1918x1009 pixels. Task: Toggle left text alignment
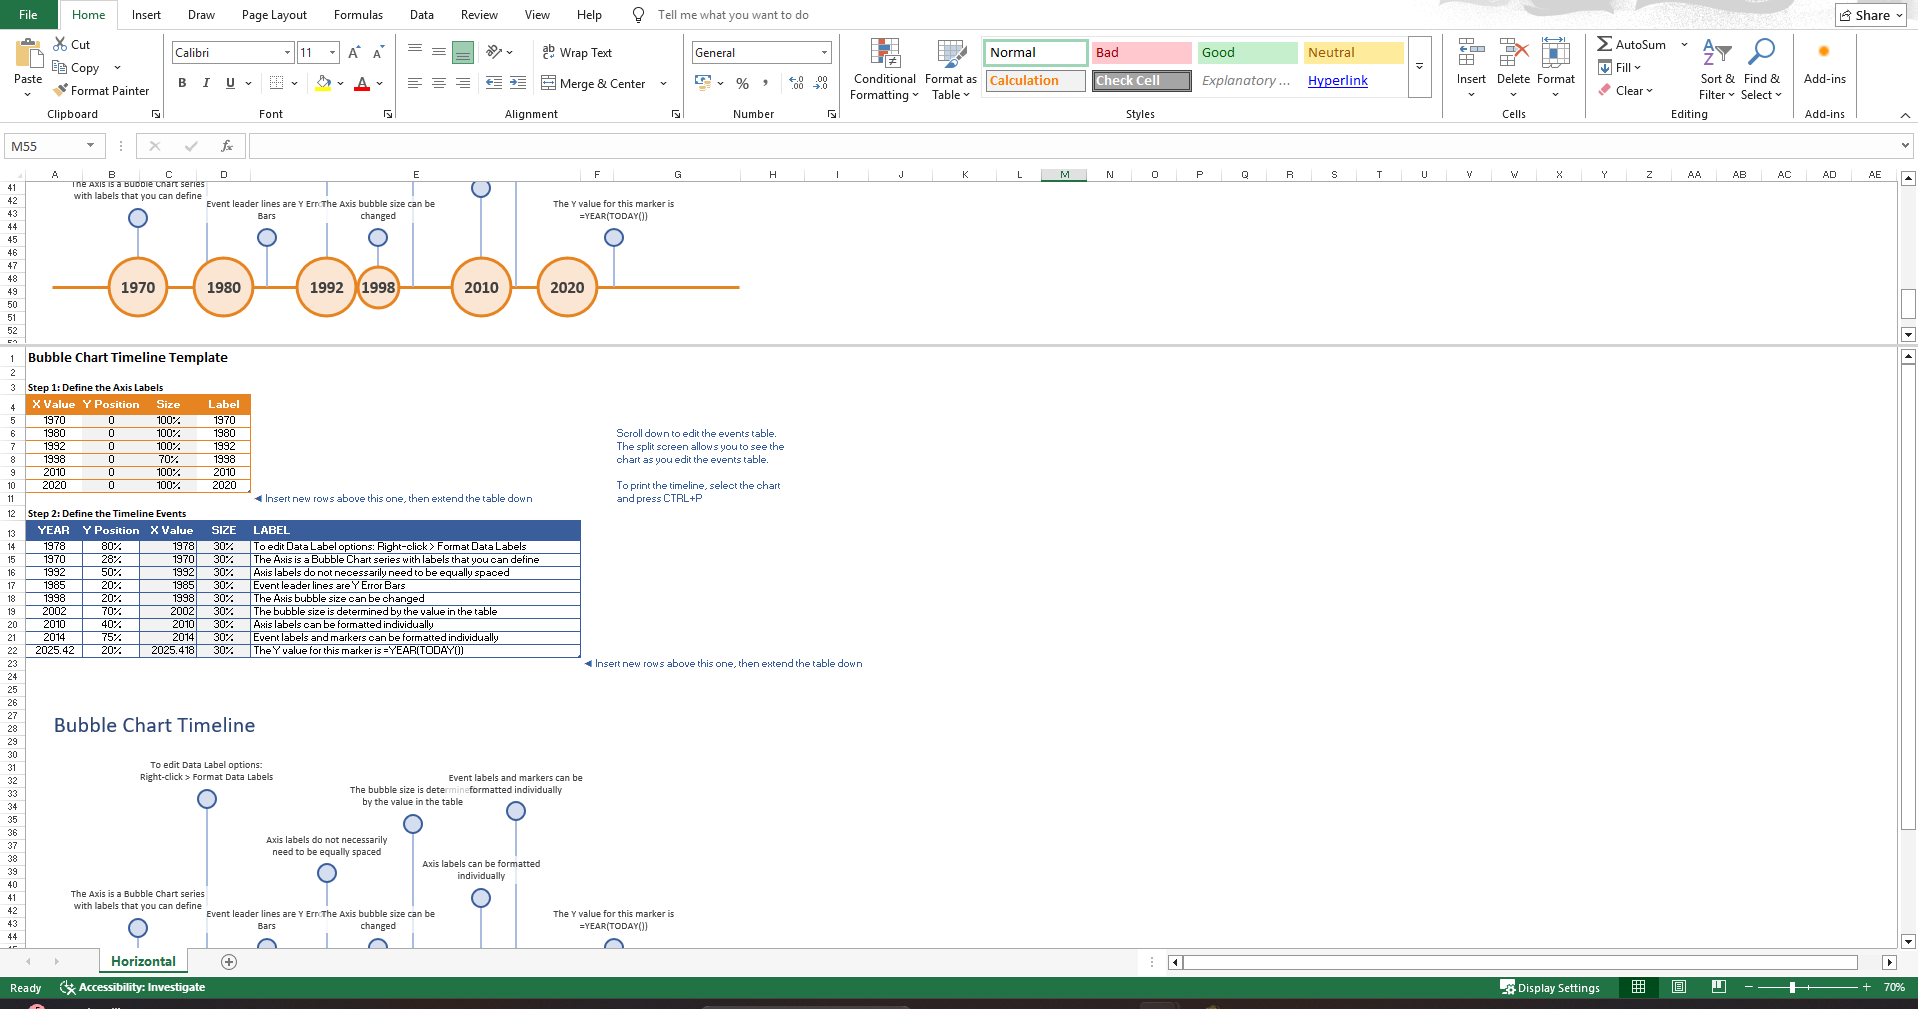pyautogui.click(x=415, y=83)
